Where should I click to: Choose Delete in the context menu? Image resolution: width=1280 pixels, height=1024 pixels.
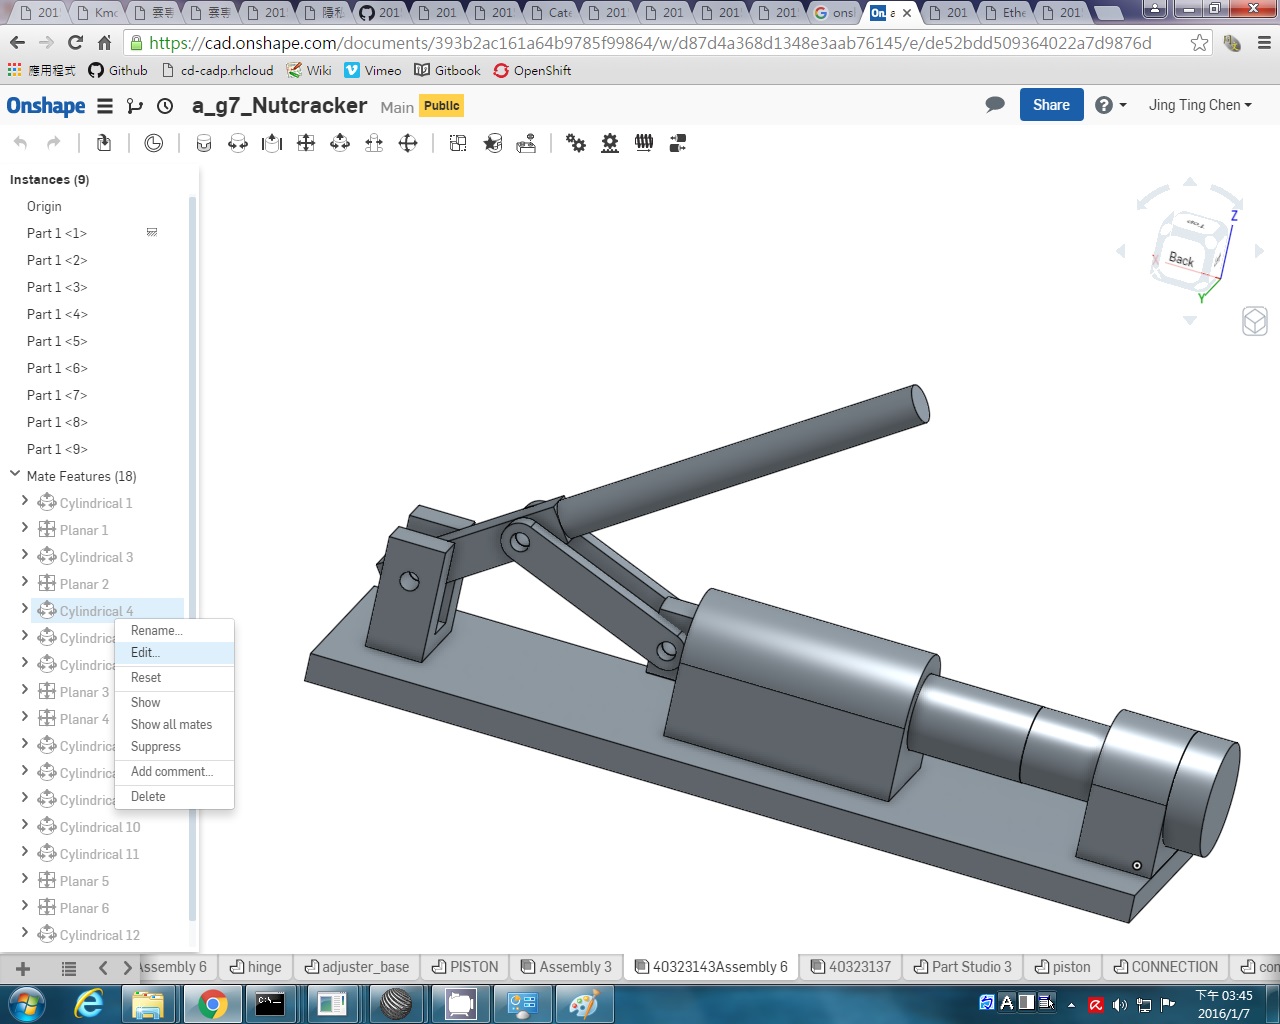coord(175,797)
